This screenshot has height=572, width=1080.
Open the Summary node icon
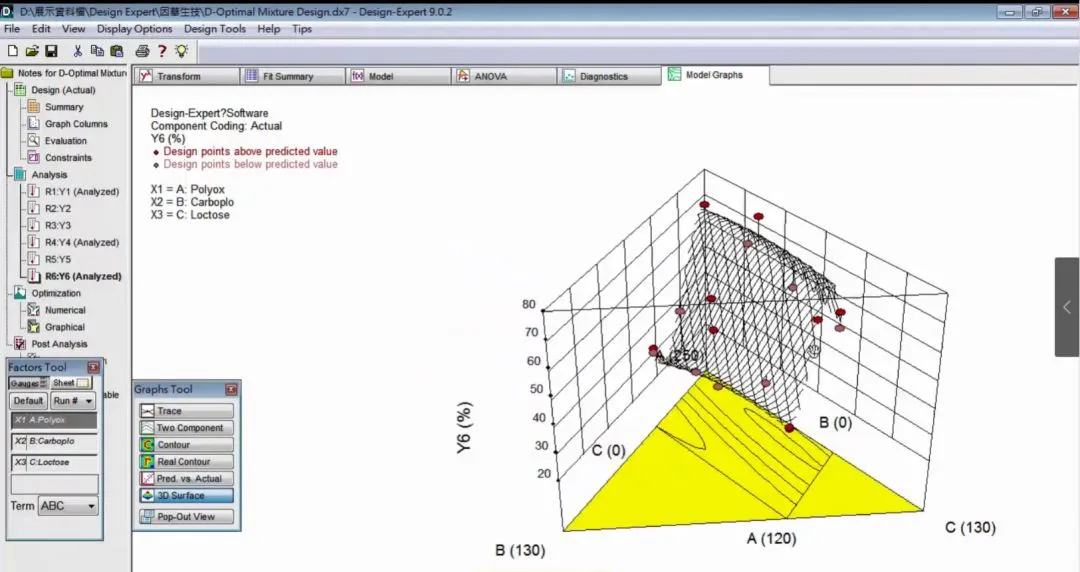(33, 107)
